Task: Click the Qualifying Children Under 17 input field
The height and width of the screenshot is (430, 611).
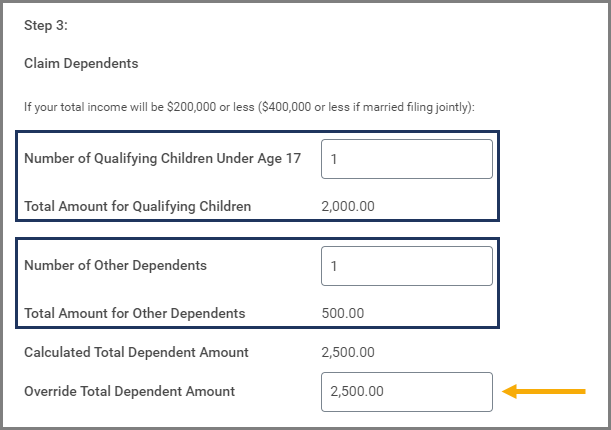Action: click(406, 159)
